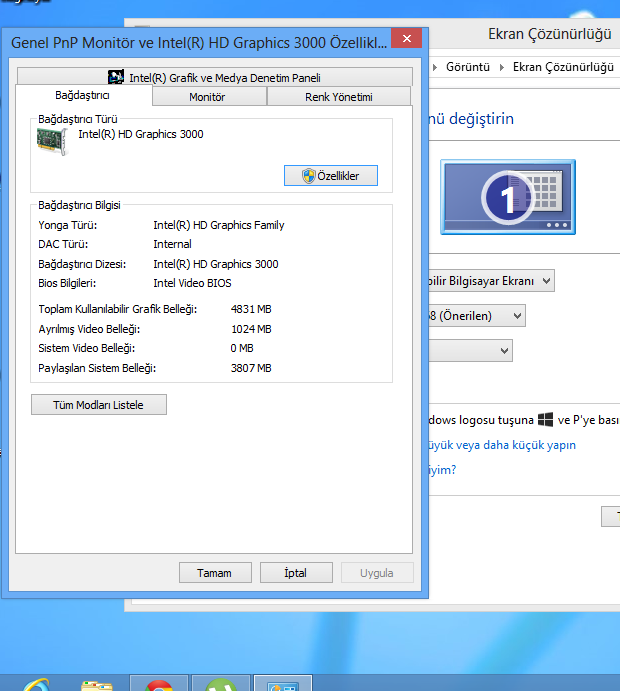Click the shield icon on Özellikler
Image resolution: width=620 pixels, height=691 pixels.
308,175
